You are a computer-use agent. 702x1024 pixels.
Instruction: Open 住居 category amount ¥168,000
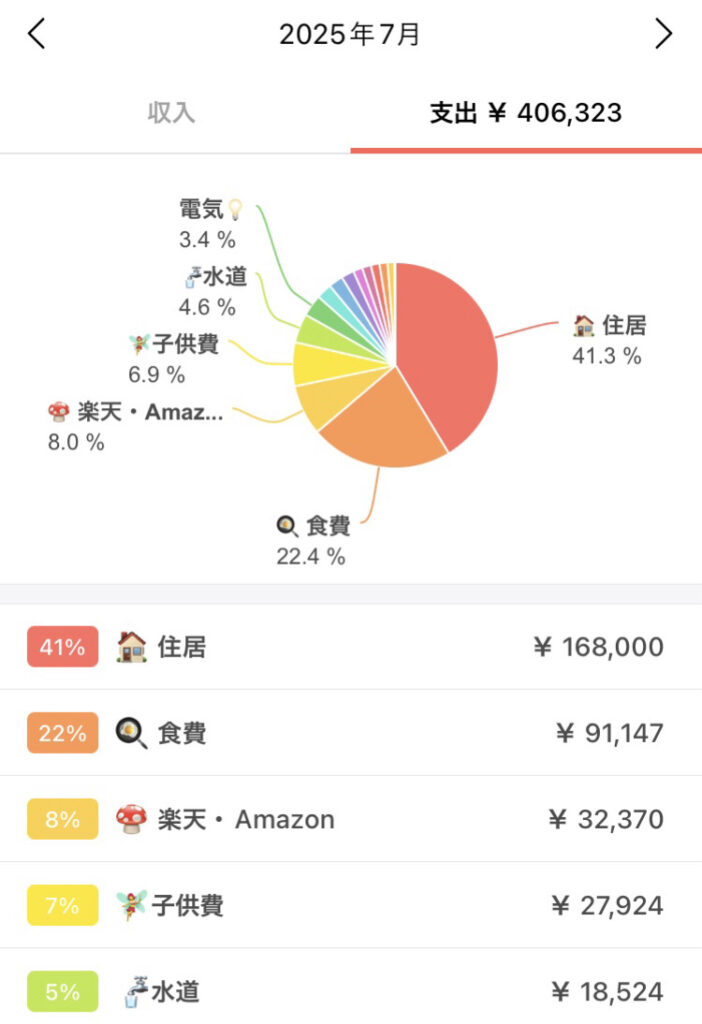[x=598, y=647]
